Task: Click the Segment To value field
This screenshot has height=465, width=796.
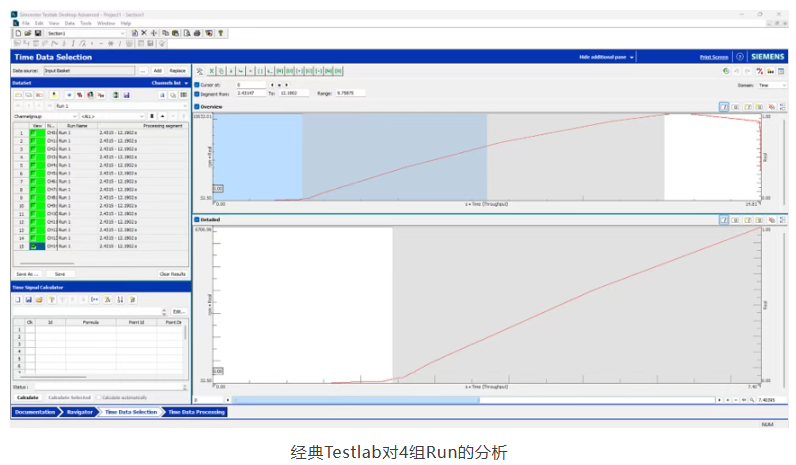Action: [294, 93]
